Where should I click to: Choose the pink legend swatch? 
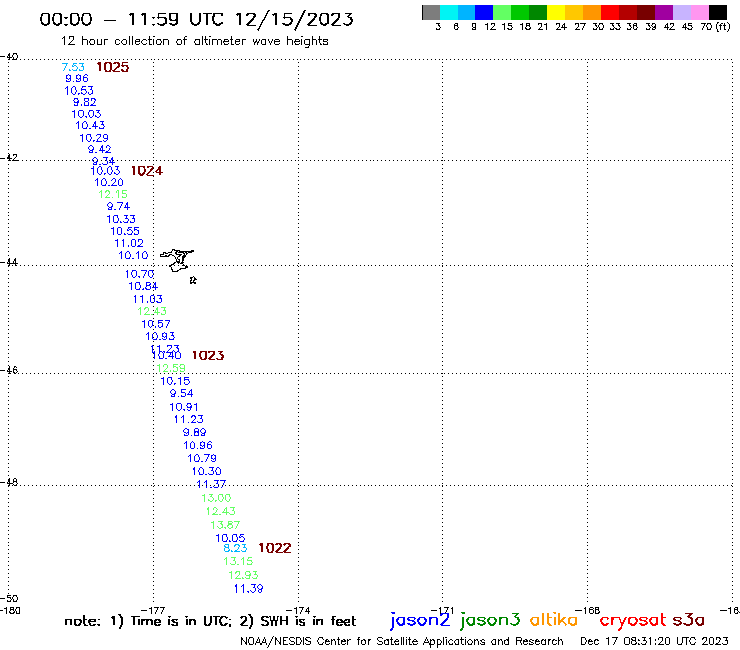coord(700,12)
